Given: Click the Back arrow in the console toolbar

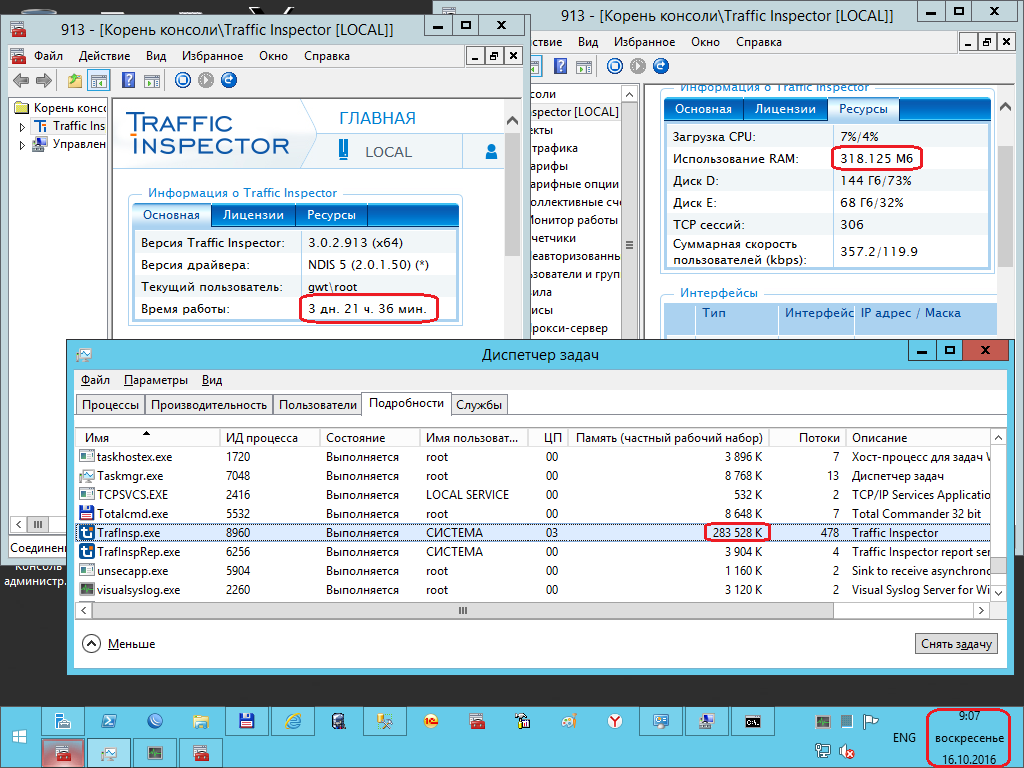Looking at the screenshot, I should tap(21, 81).
